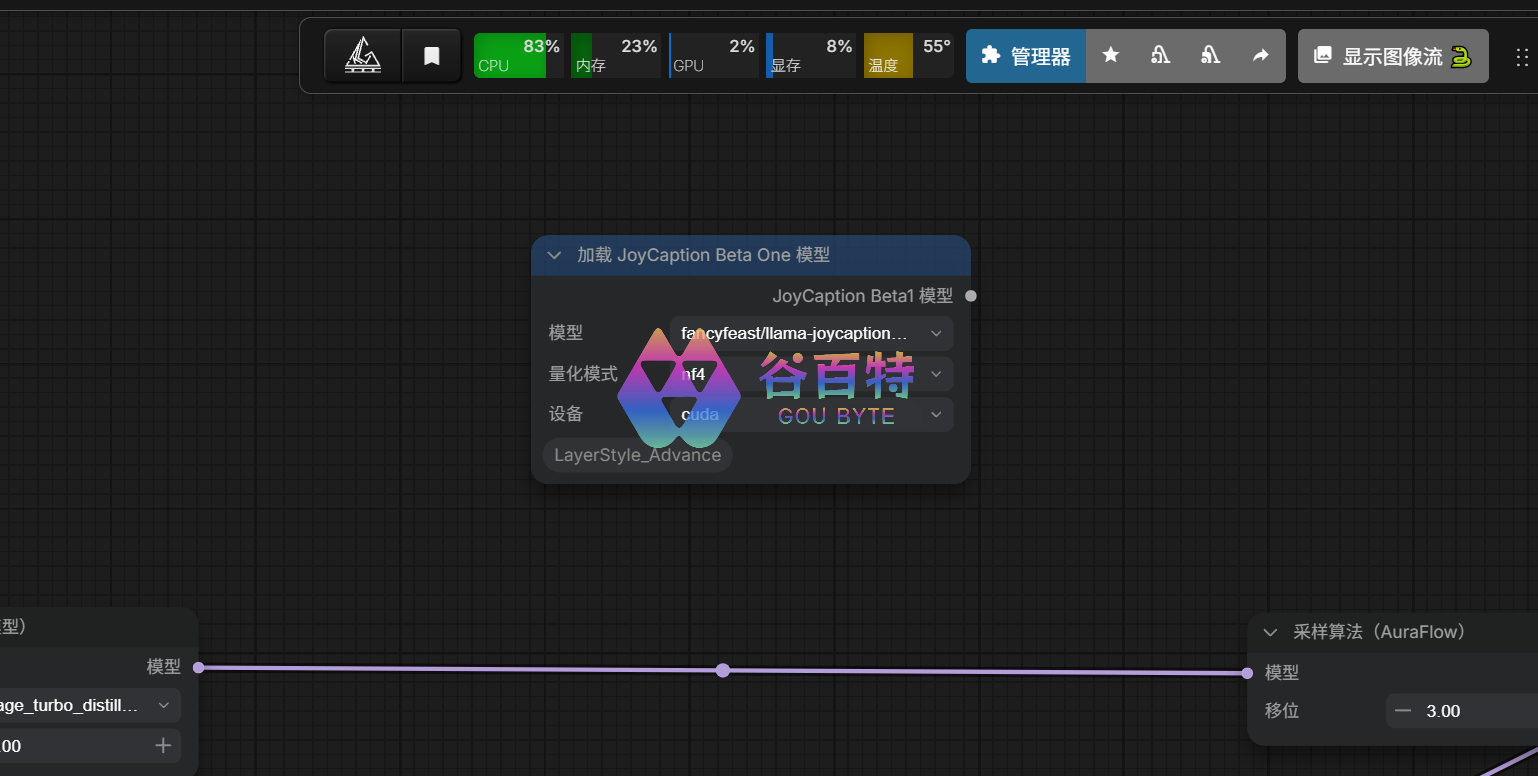Click the puzzle-piece 管理器 manager button

point(1026,56)
